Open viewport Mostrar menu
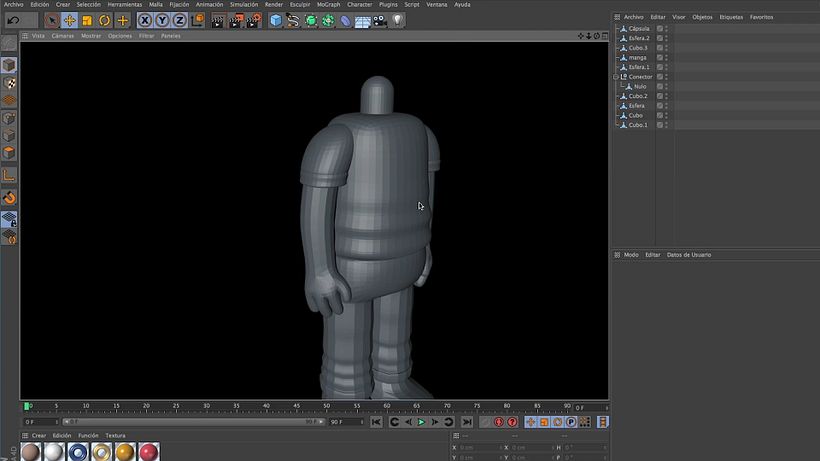 [91, 36]
